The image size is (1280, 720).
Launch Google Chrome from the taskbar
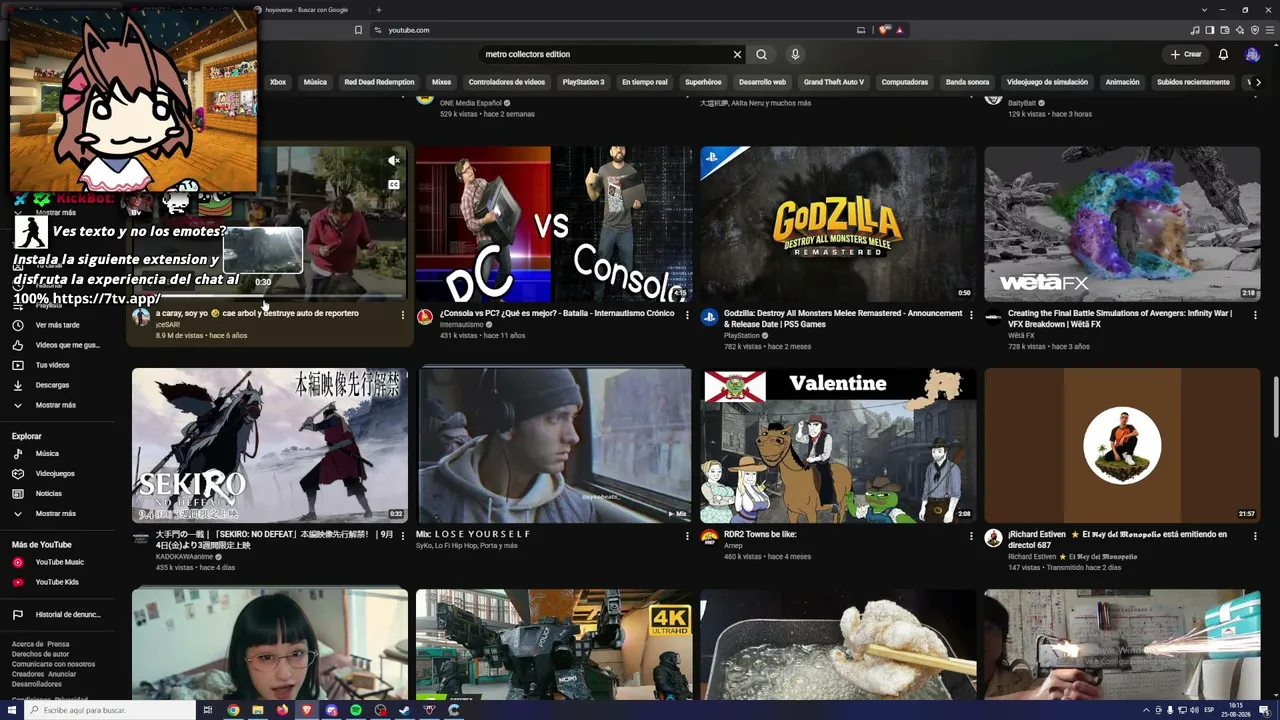[x=233, y=710]
